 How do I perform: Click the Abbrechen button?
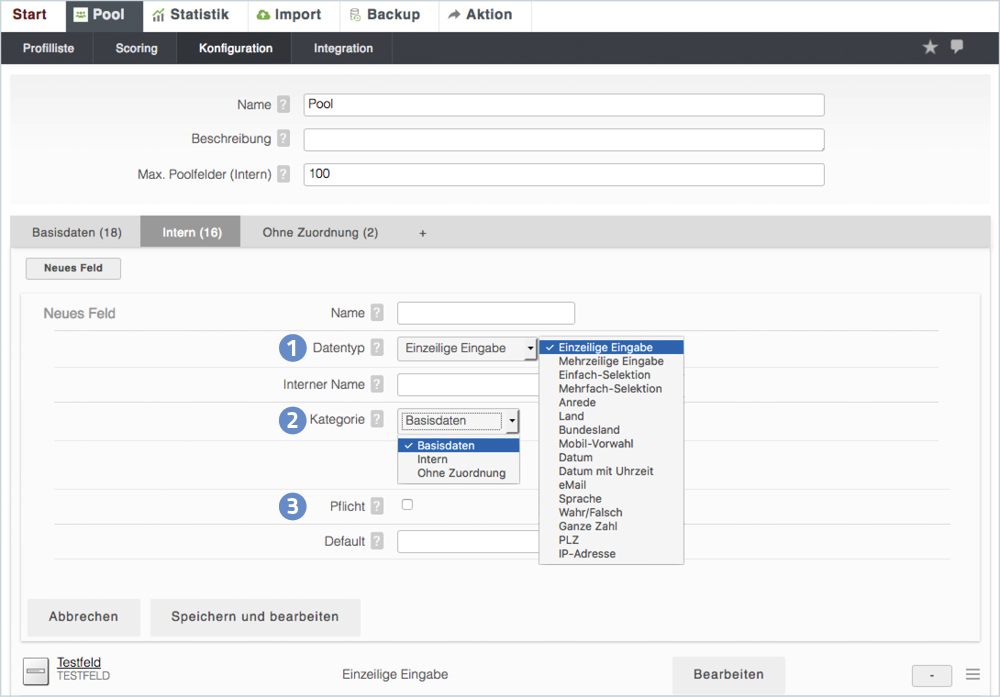pos(83,617)
